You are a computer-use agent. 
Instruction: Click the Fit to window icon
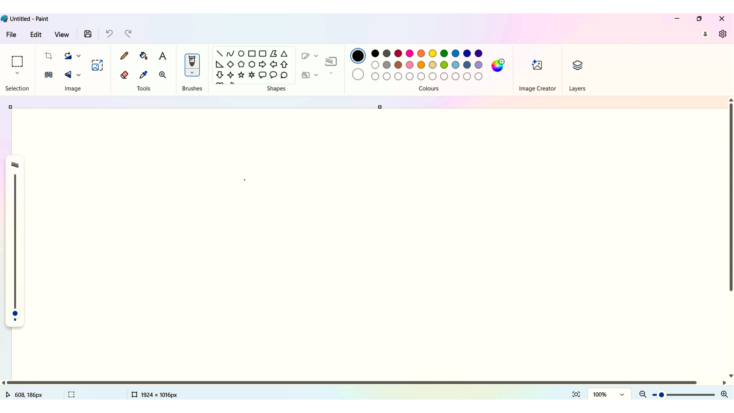(576, 395)
